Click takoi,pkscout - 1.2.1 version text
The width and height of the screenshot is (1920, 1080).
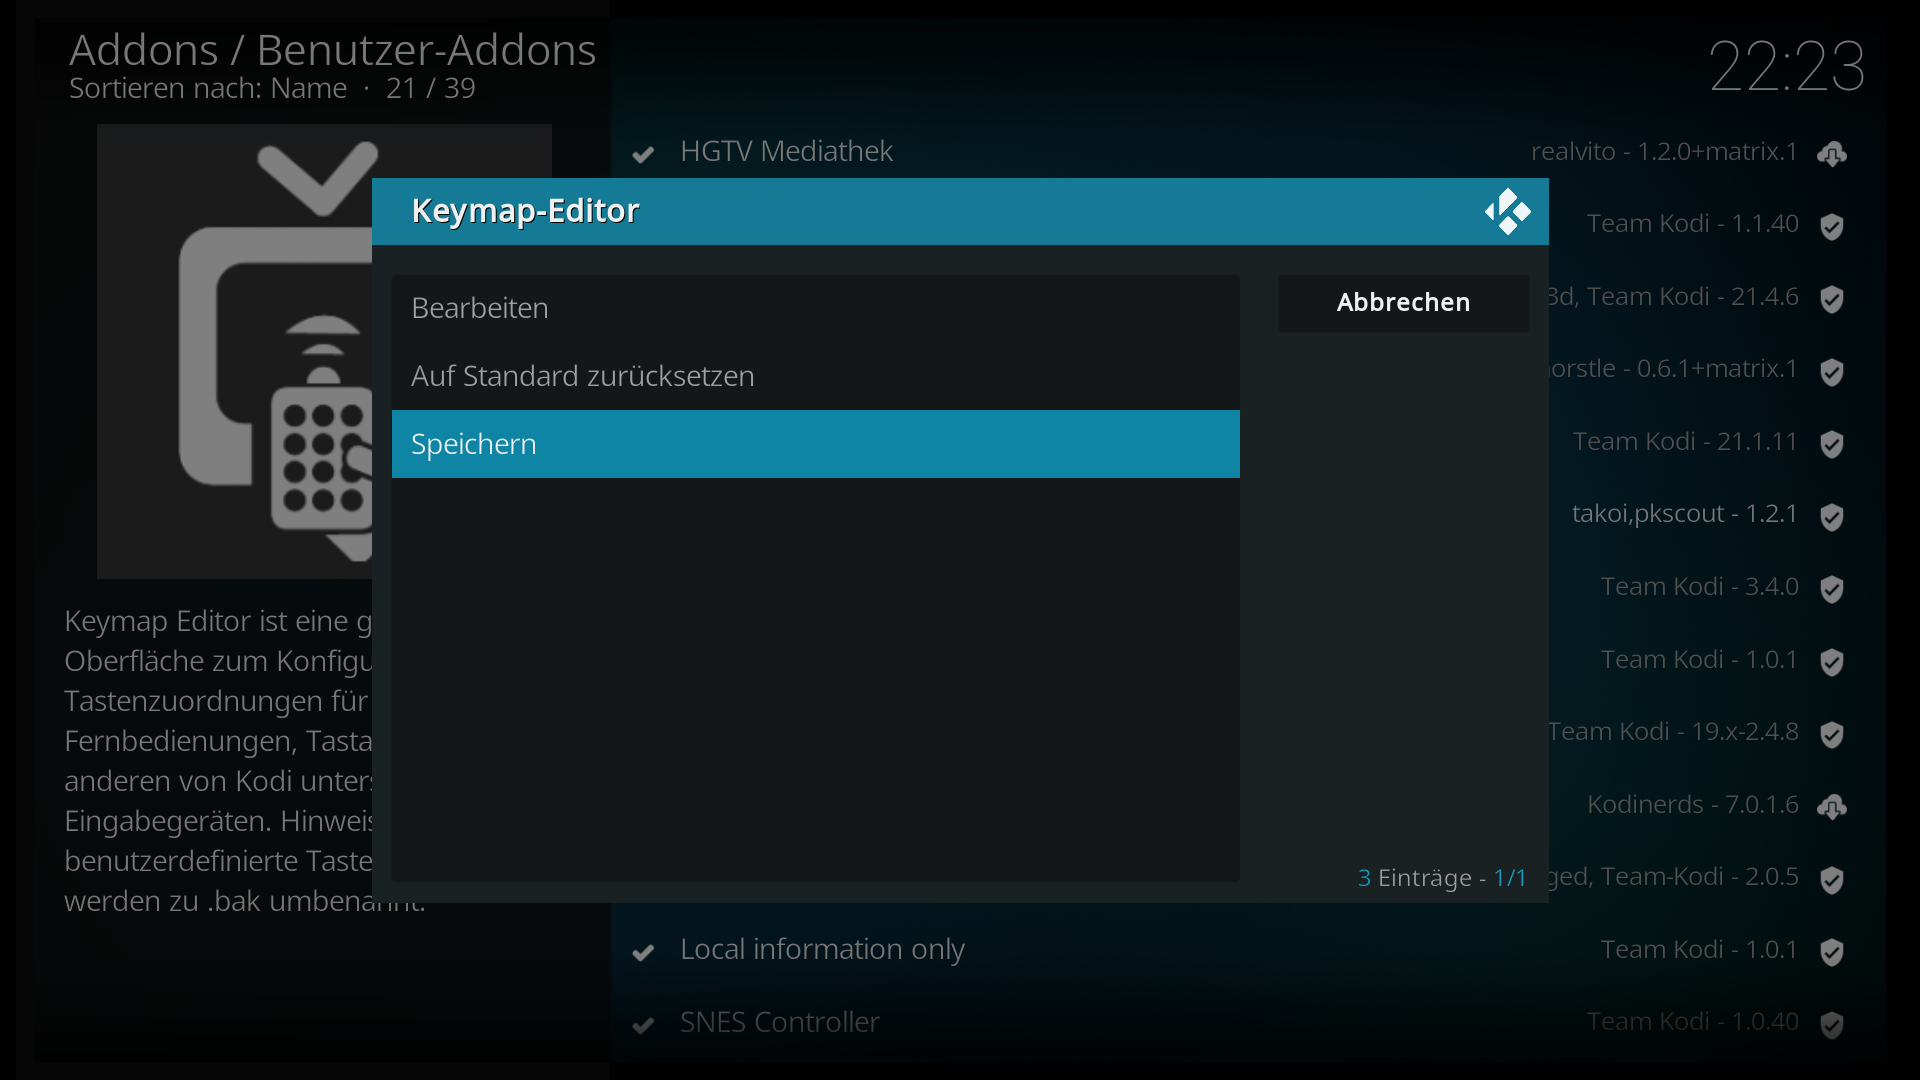point(1685,514)
